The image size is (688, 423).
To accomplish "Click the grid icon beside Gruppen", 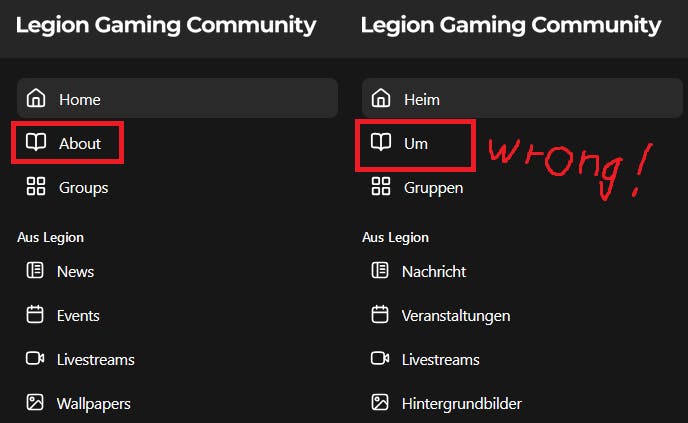I will click(381, 186).
